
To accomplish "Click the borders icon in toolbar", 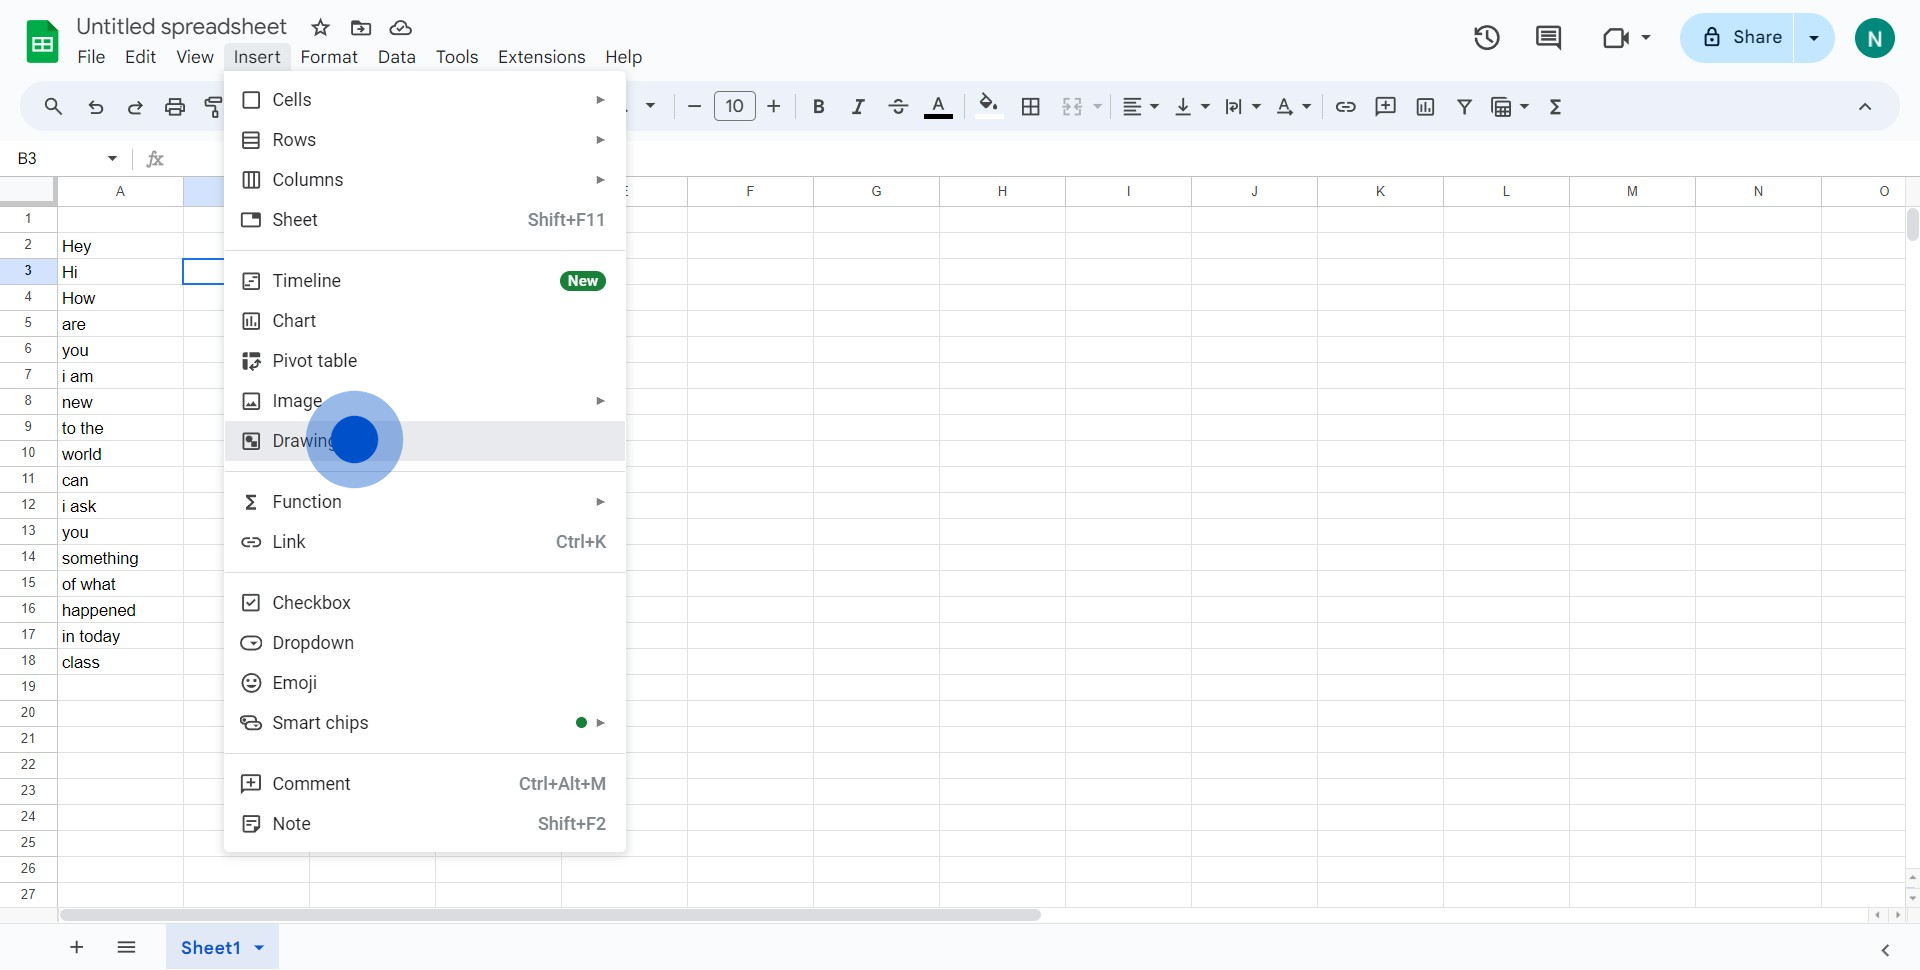I will pos(1031,107).
